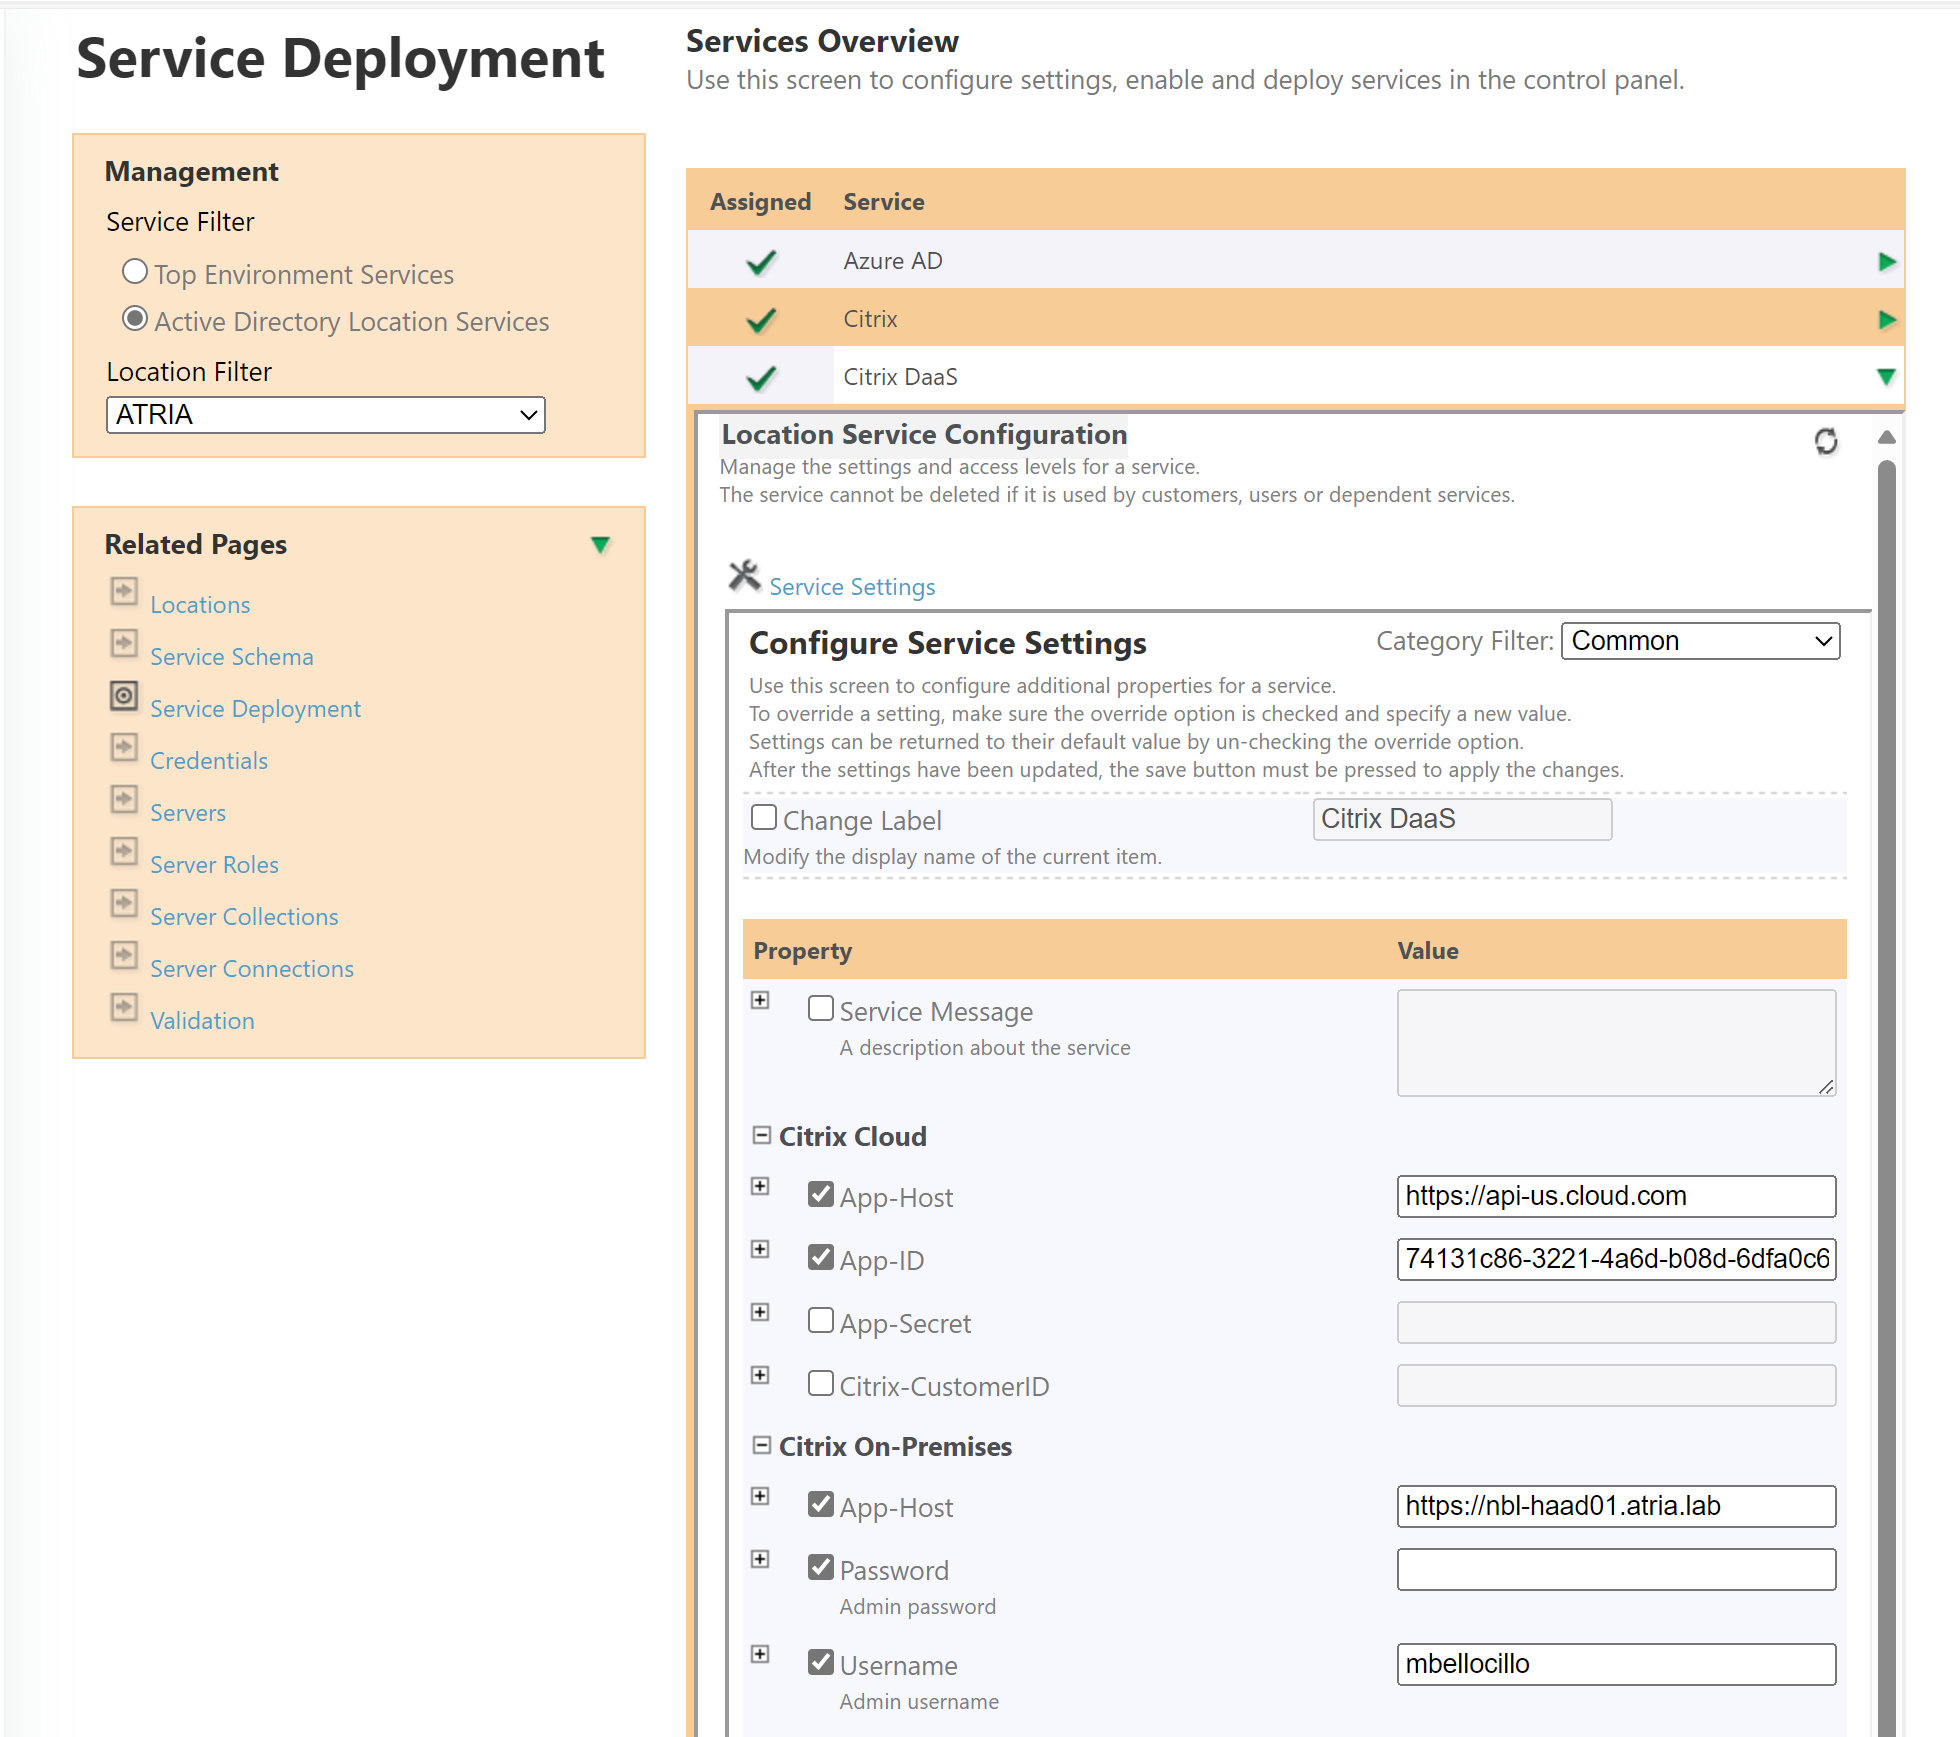Viewport: 1960px width, 1737px height.
Task: Expand details for App-Secret property
Action: tap(761, 1313)
